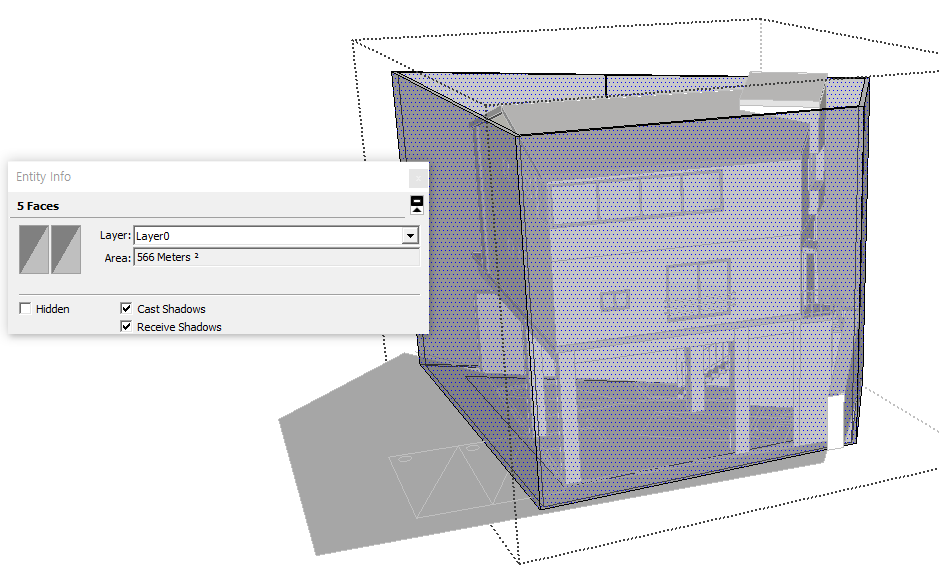This screenshot has width=939, height=585.
Task: Select the Area value field
Action: coord(276,257)
